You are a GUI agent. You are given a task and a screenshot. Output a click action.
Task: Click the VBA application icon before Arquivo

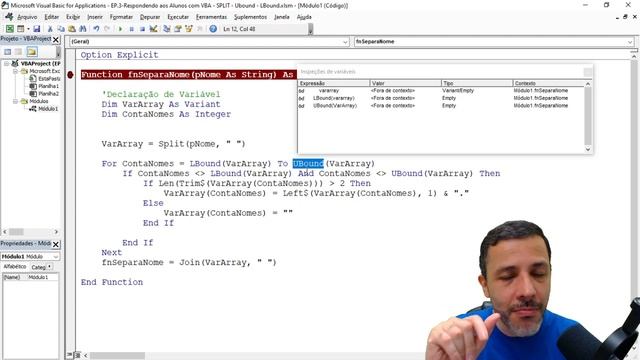(x=9, y=17)
